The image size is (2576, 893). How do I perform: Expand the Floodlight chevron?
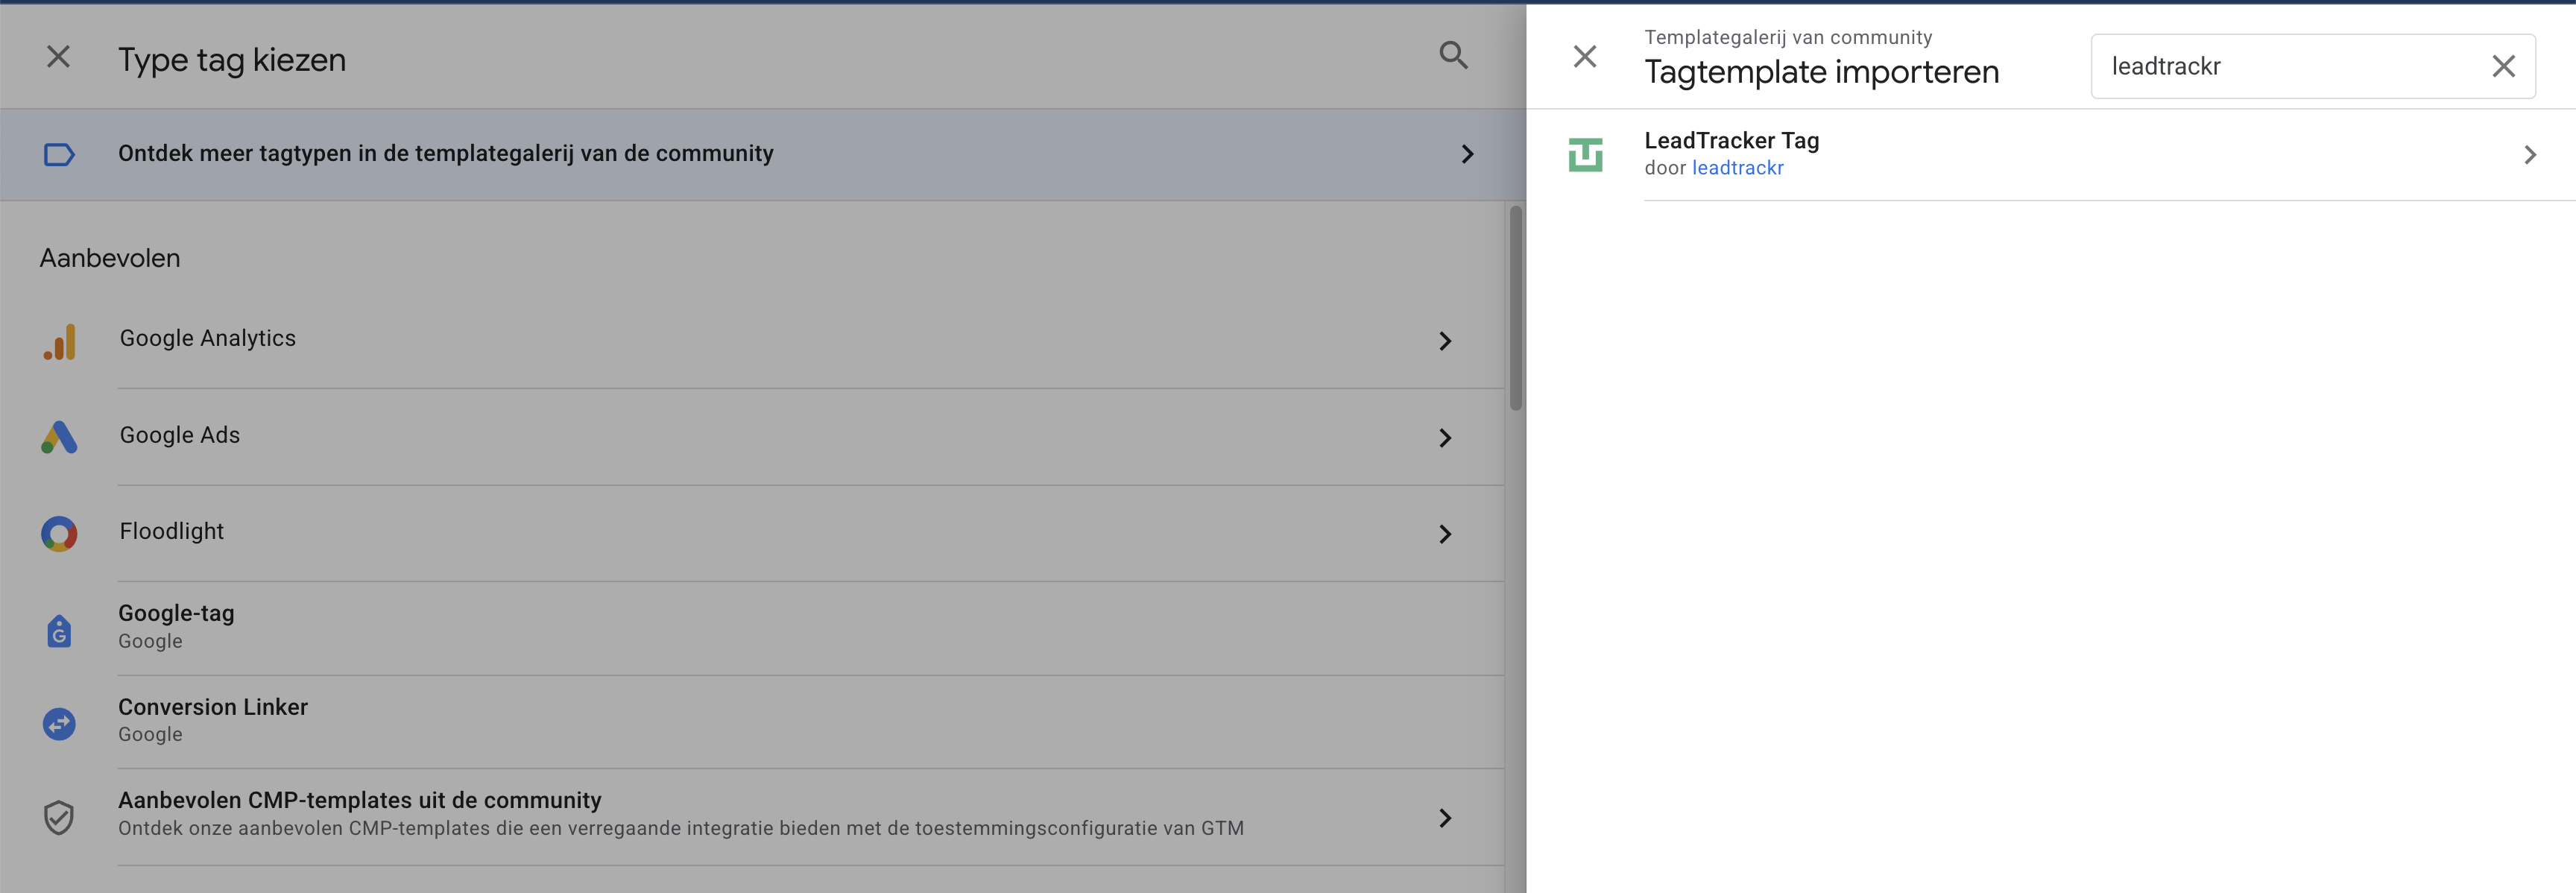(x=1445, y=534)
